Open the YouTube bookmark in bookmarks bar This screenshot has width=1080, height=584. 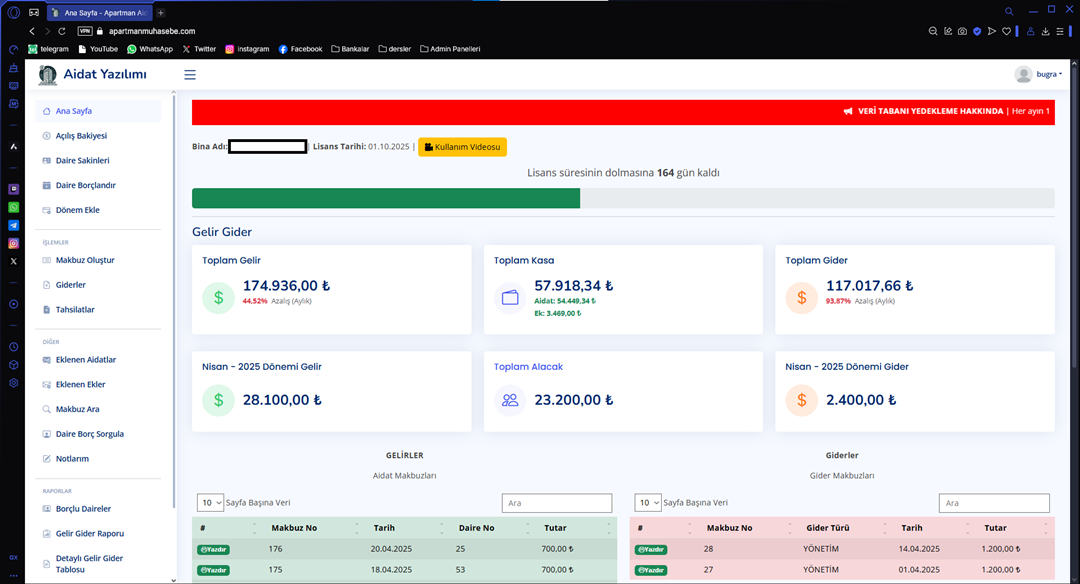[98, 48]
